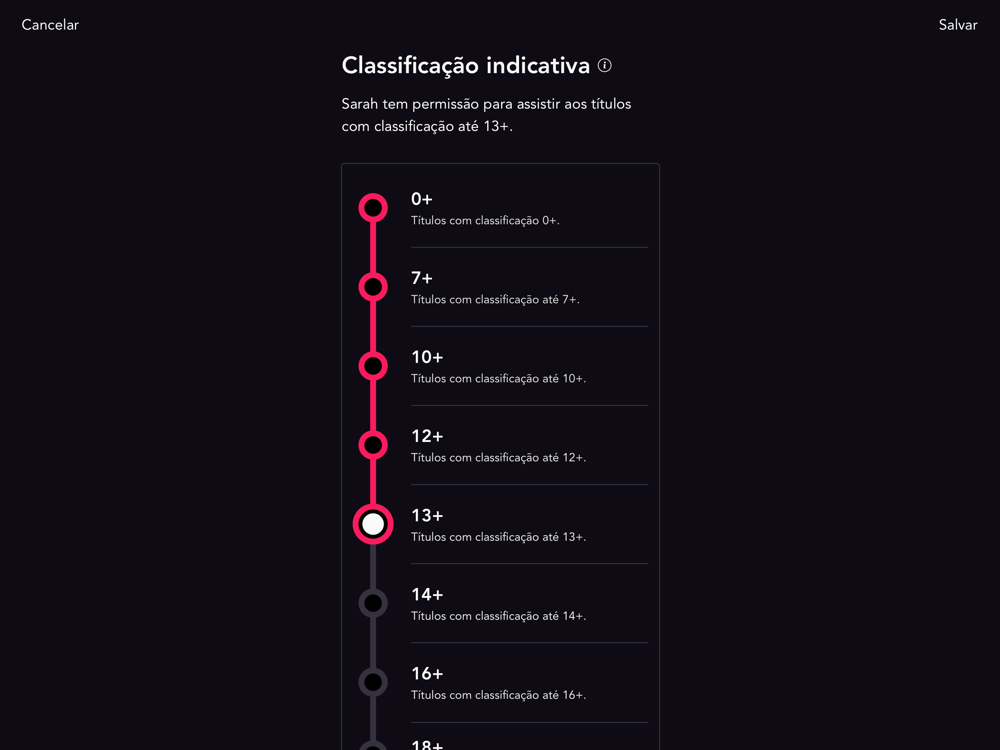Screen dimensions: 1000x750
Task: Save the rating with Salvar
Action: (958, 25)
